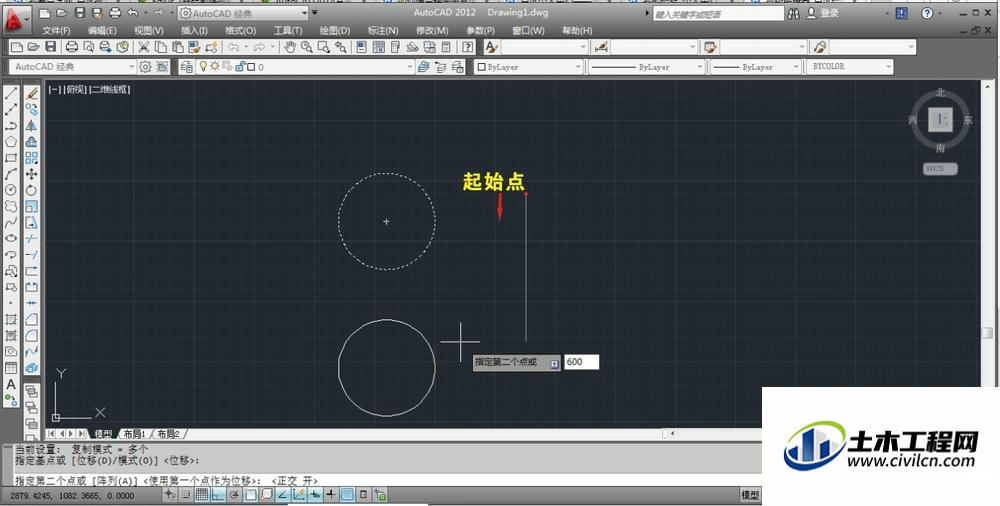Open the BYCOLOR plot style dropdown
This screenshot has height=506, width=1000.
click(x=850, y=66)
